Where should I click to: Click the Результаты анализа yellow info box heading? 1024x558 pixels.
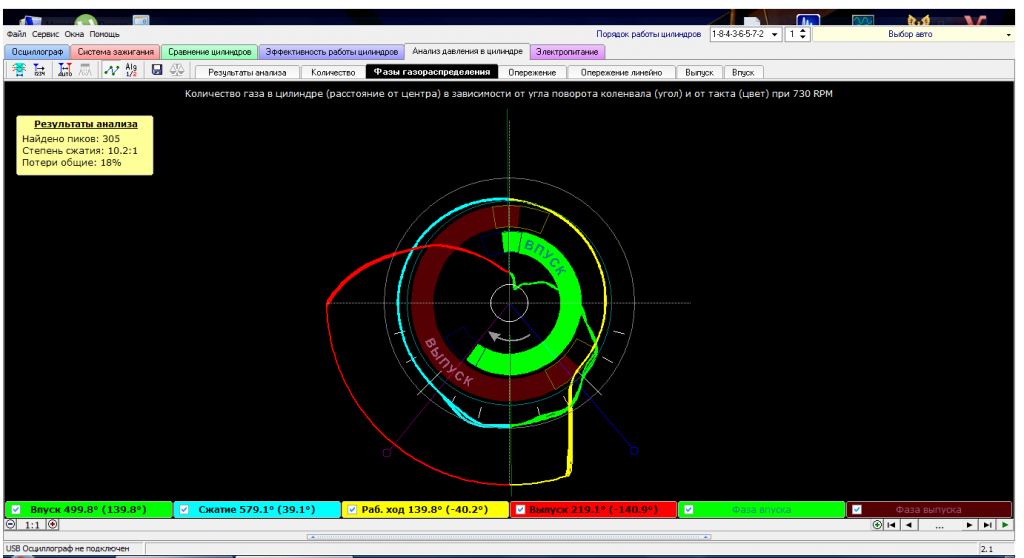click(86, 123)
